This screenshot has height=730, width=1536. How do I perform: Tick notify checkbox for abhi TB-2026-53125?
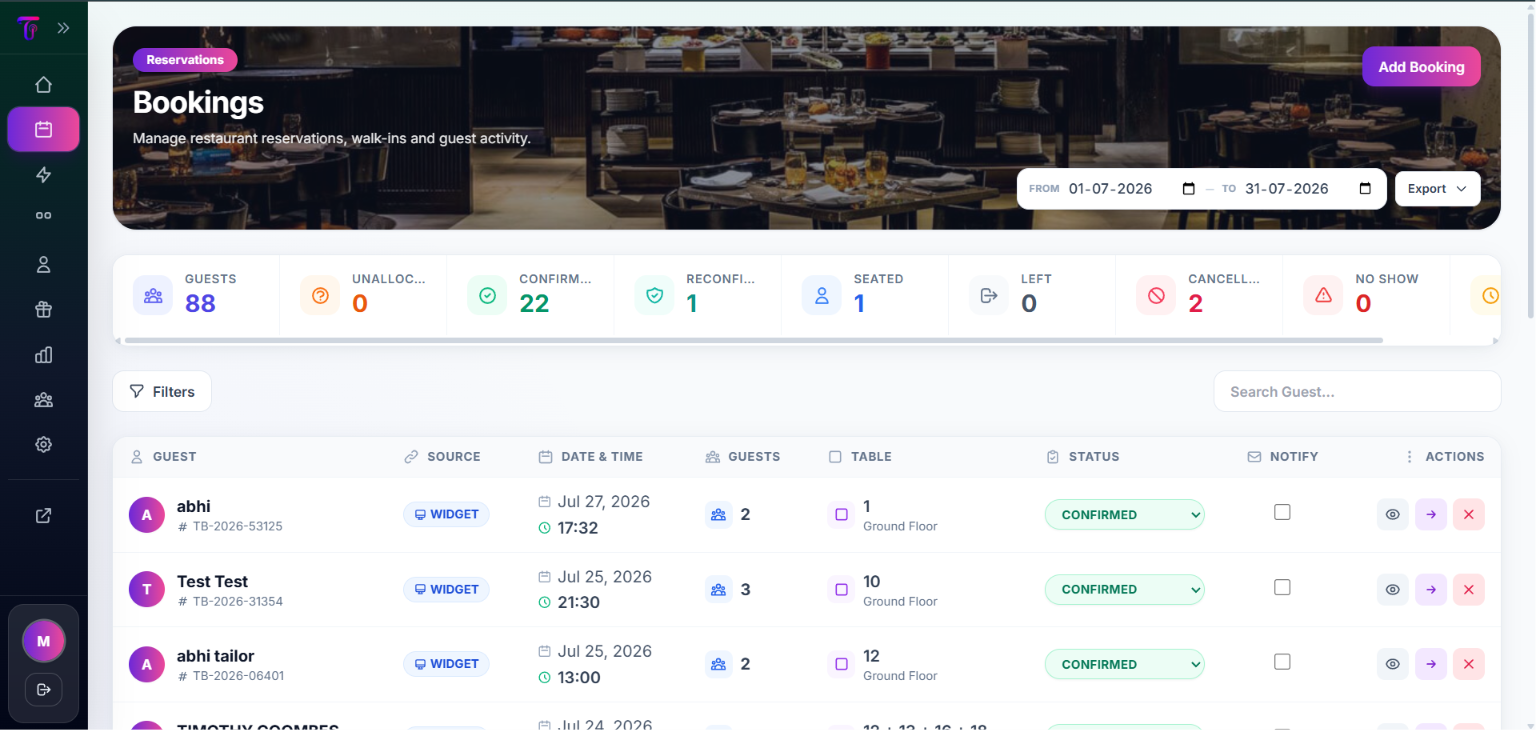pyautogui.click(x=1282, y=512)
